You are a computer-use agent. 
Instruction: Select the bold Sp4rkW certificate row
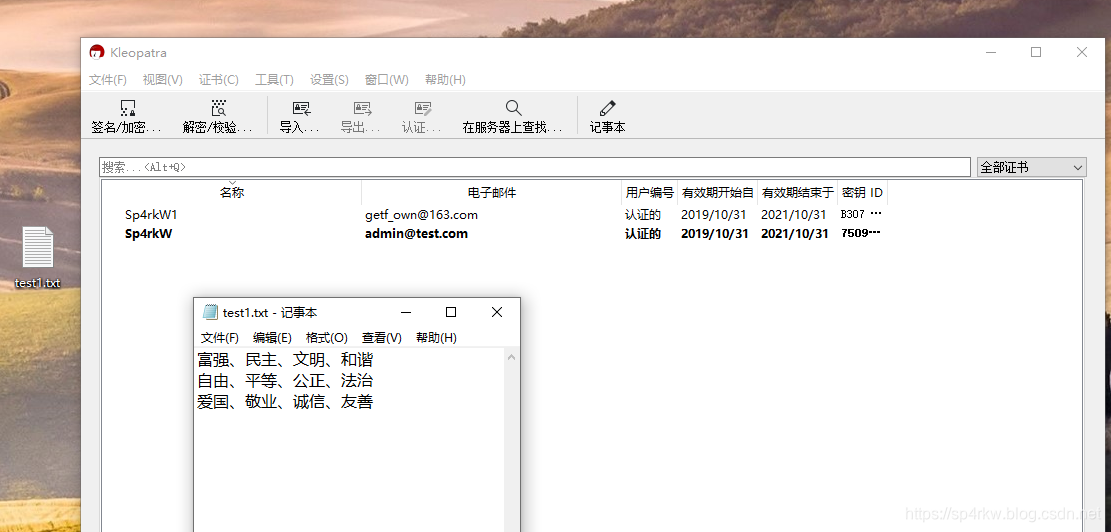pos(495,234)
